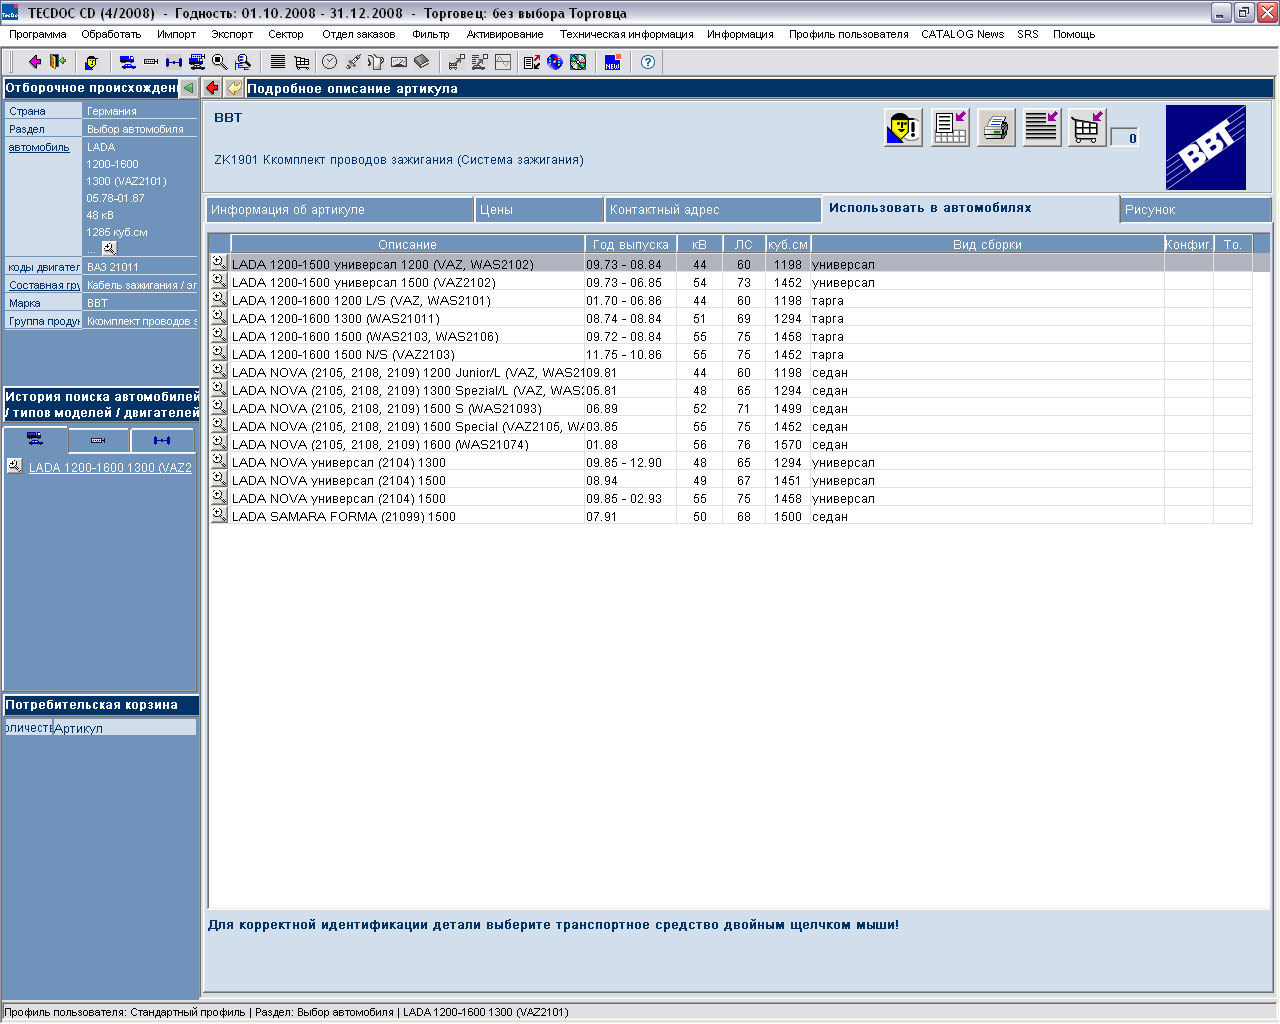Image resolution: width=1280 pixels, height=1024 pixels.
Task: Click the spark plug toolbar icon
Action: coord(353,62)
